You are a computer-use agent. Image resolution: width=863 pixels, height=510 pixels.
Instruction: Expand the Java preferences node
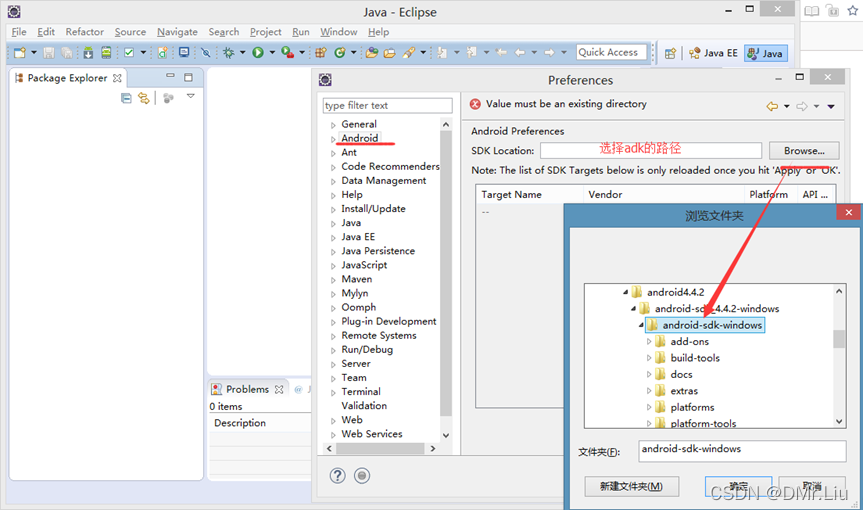click(333, 223)
